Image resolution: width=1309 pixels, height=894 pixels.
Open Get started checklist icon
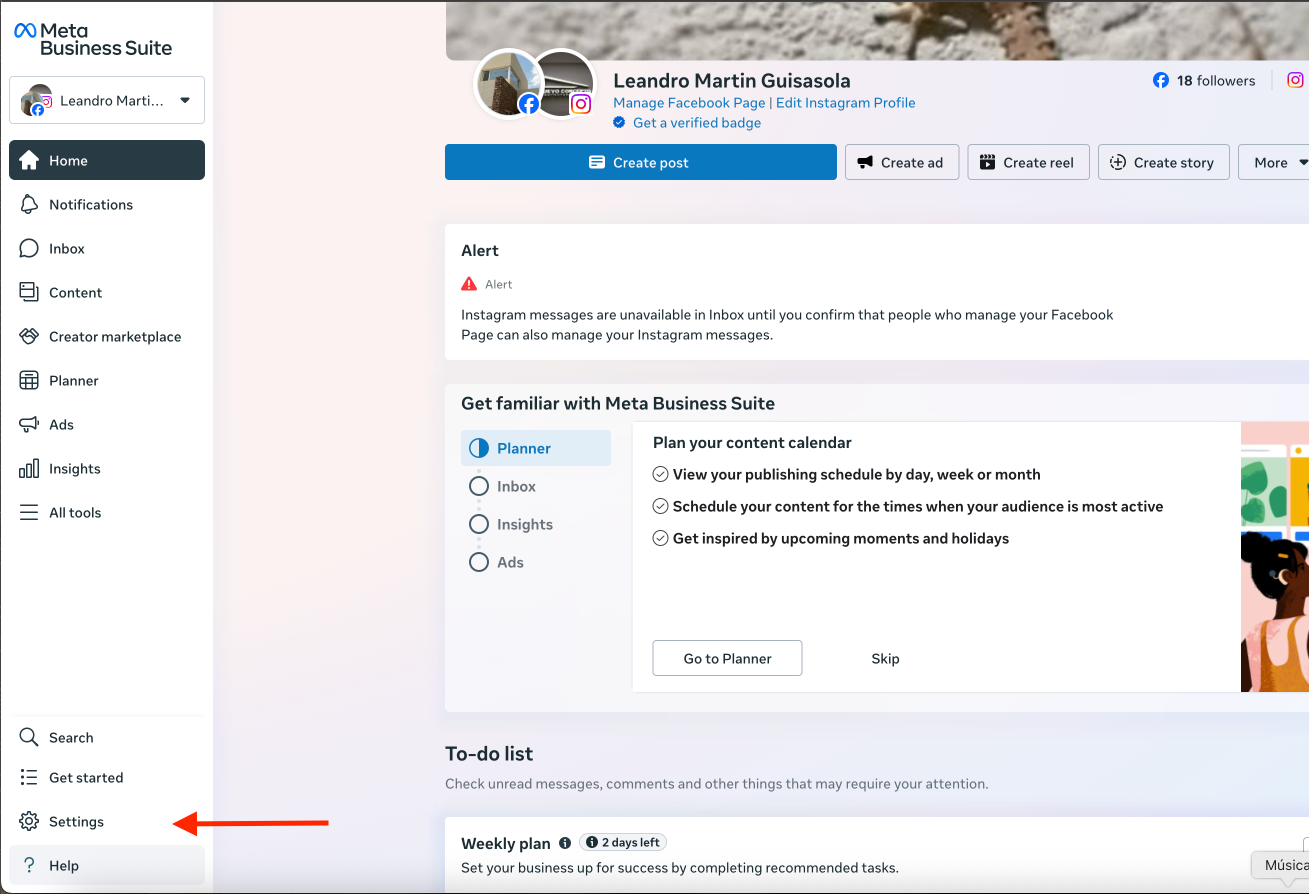29,777
